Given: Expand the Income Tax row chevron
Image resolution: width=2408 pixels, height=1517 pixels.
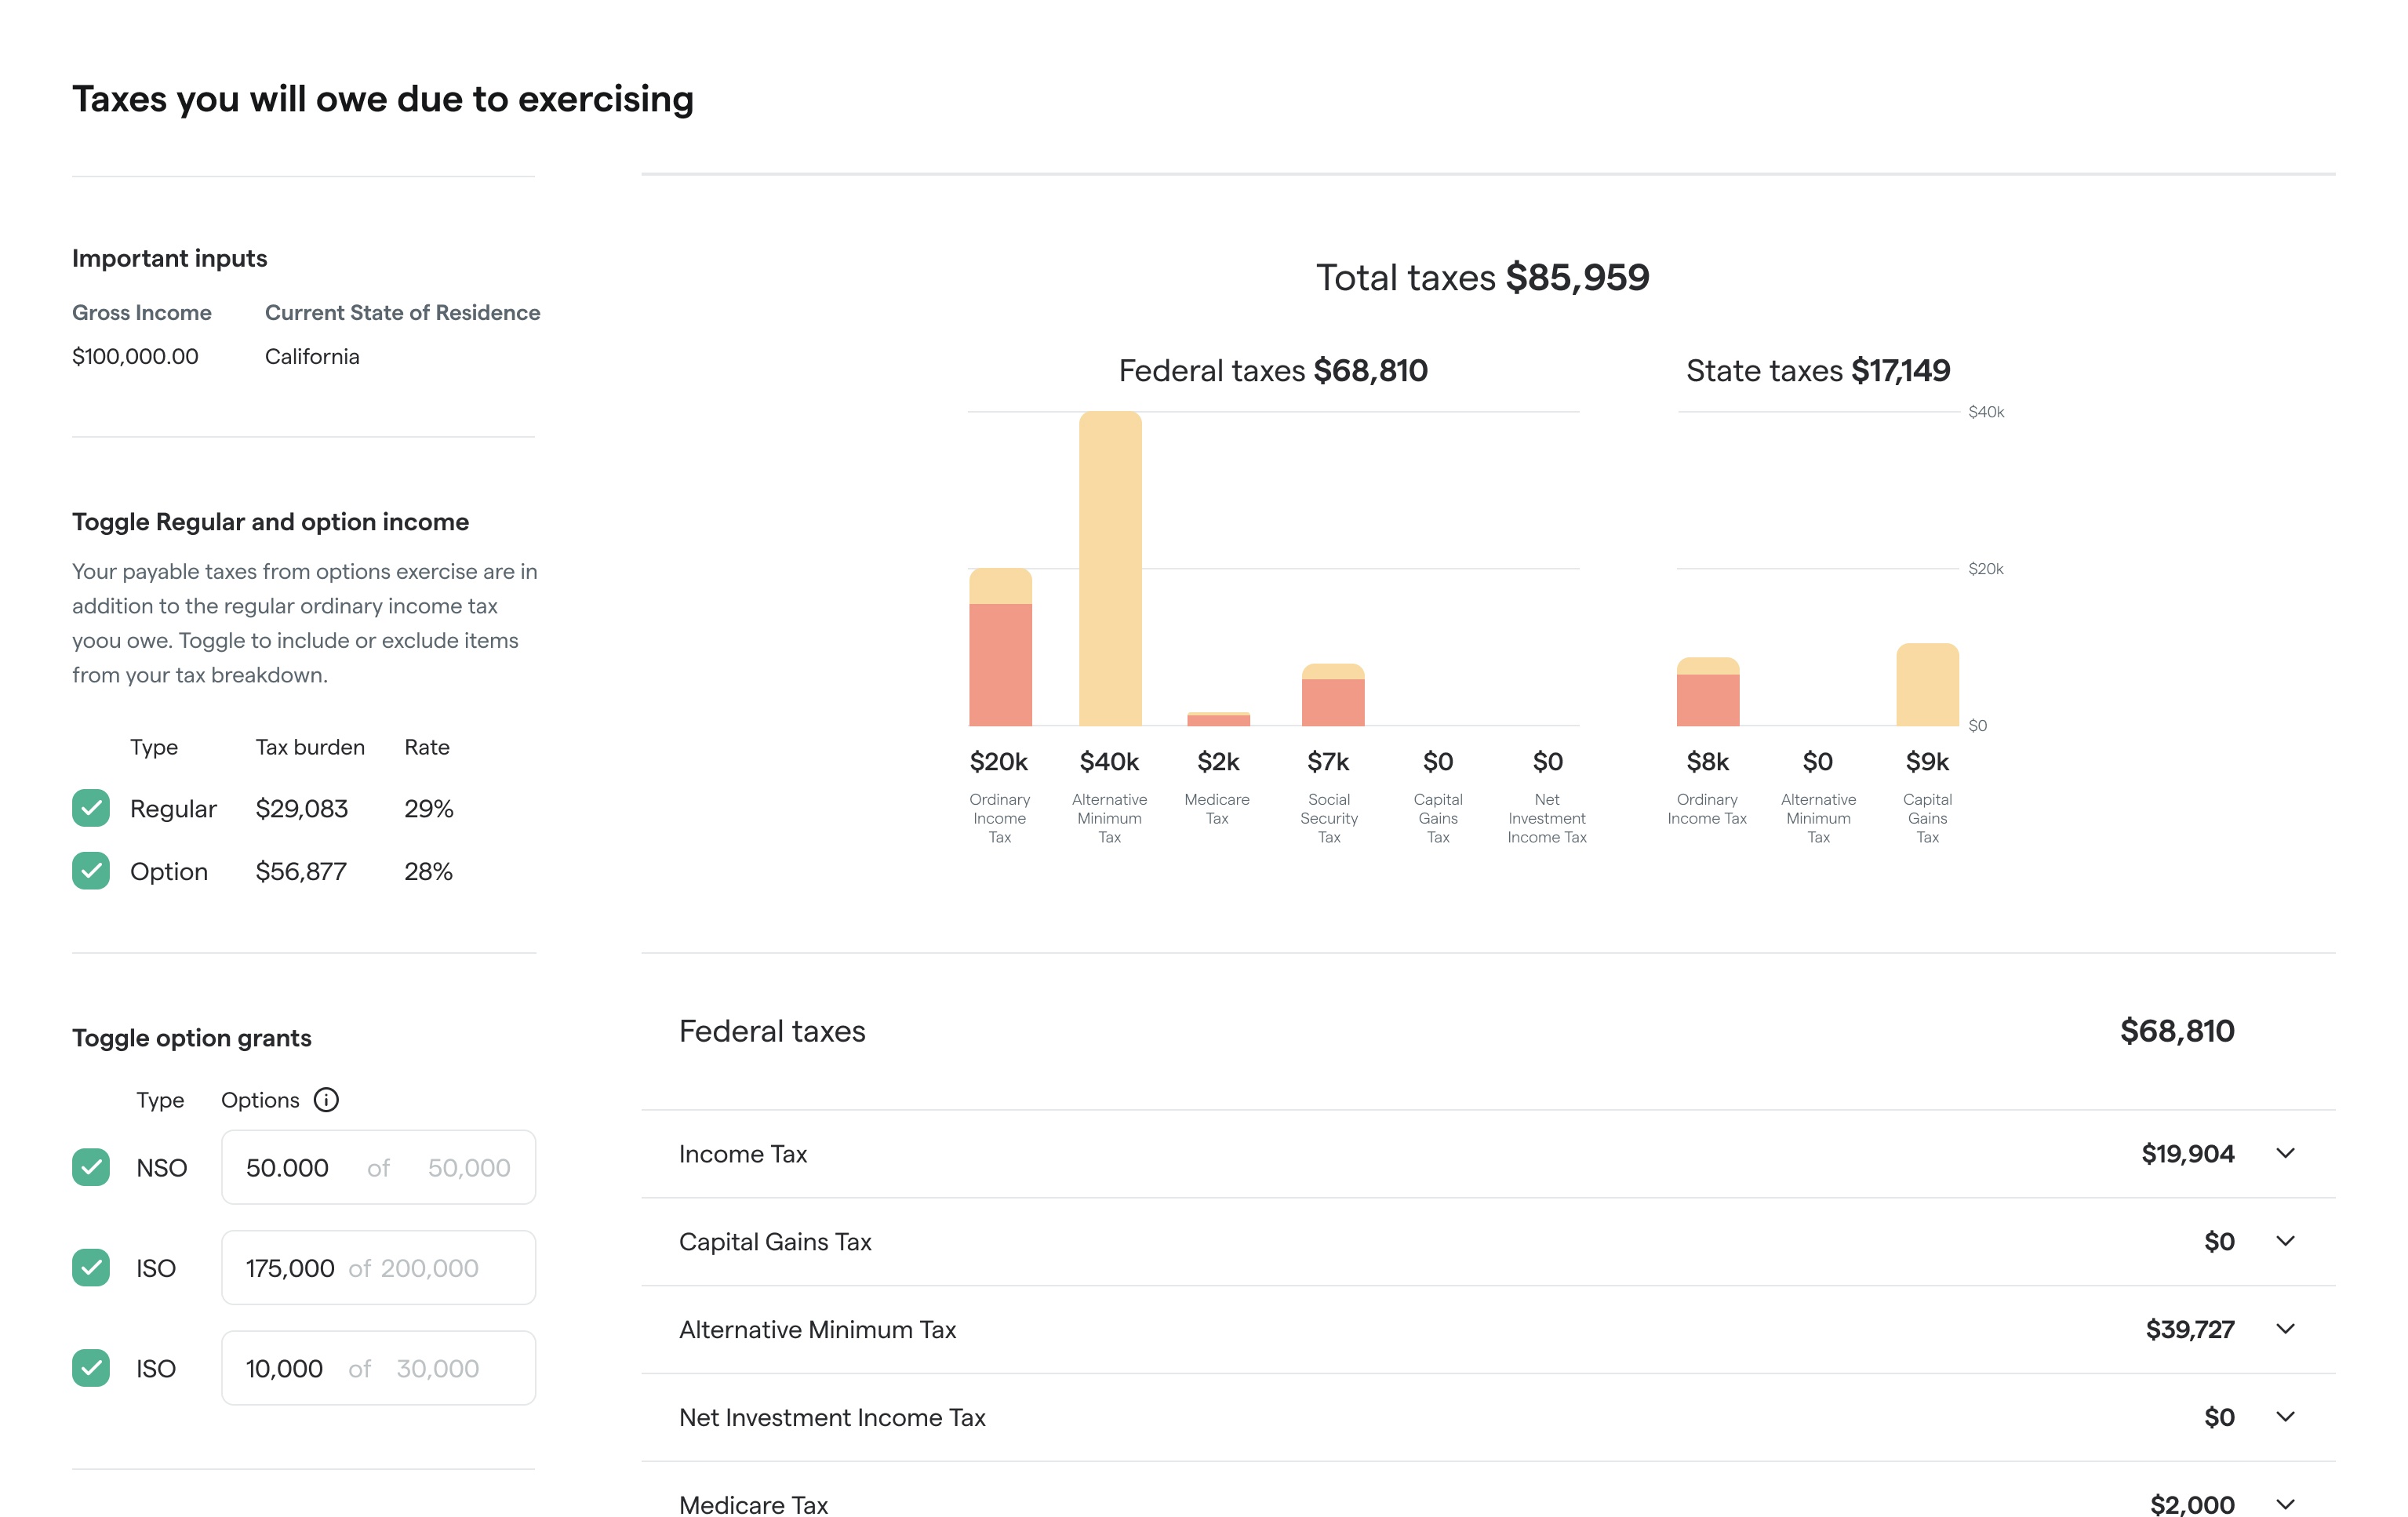Looking at the screenshot, I should 2285,1154.
